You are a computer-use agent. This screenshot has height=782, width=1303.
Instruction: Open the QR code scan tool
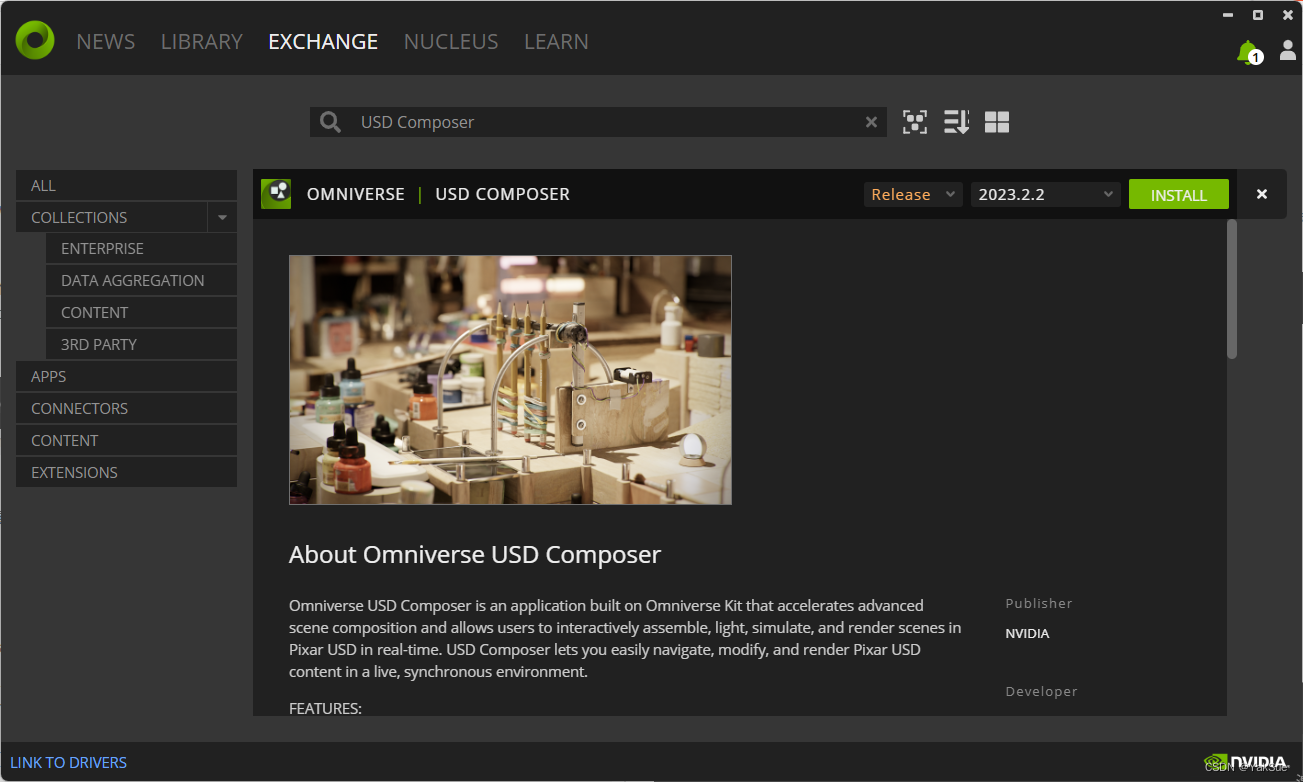(x=914, y=121)
